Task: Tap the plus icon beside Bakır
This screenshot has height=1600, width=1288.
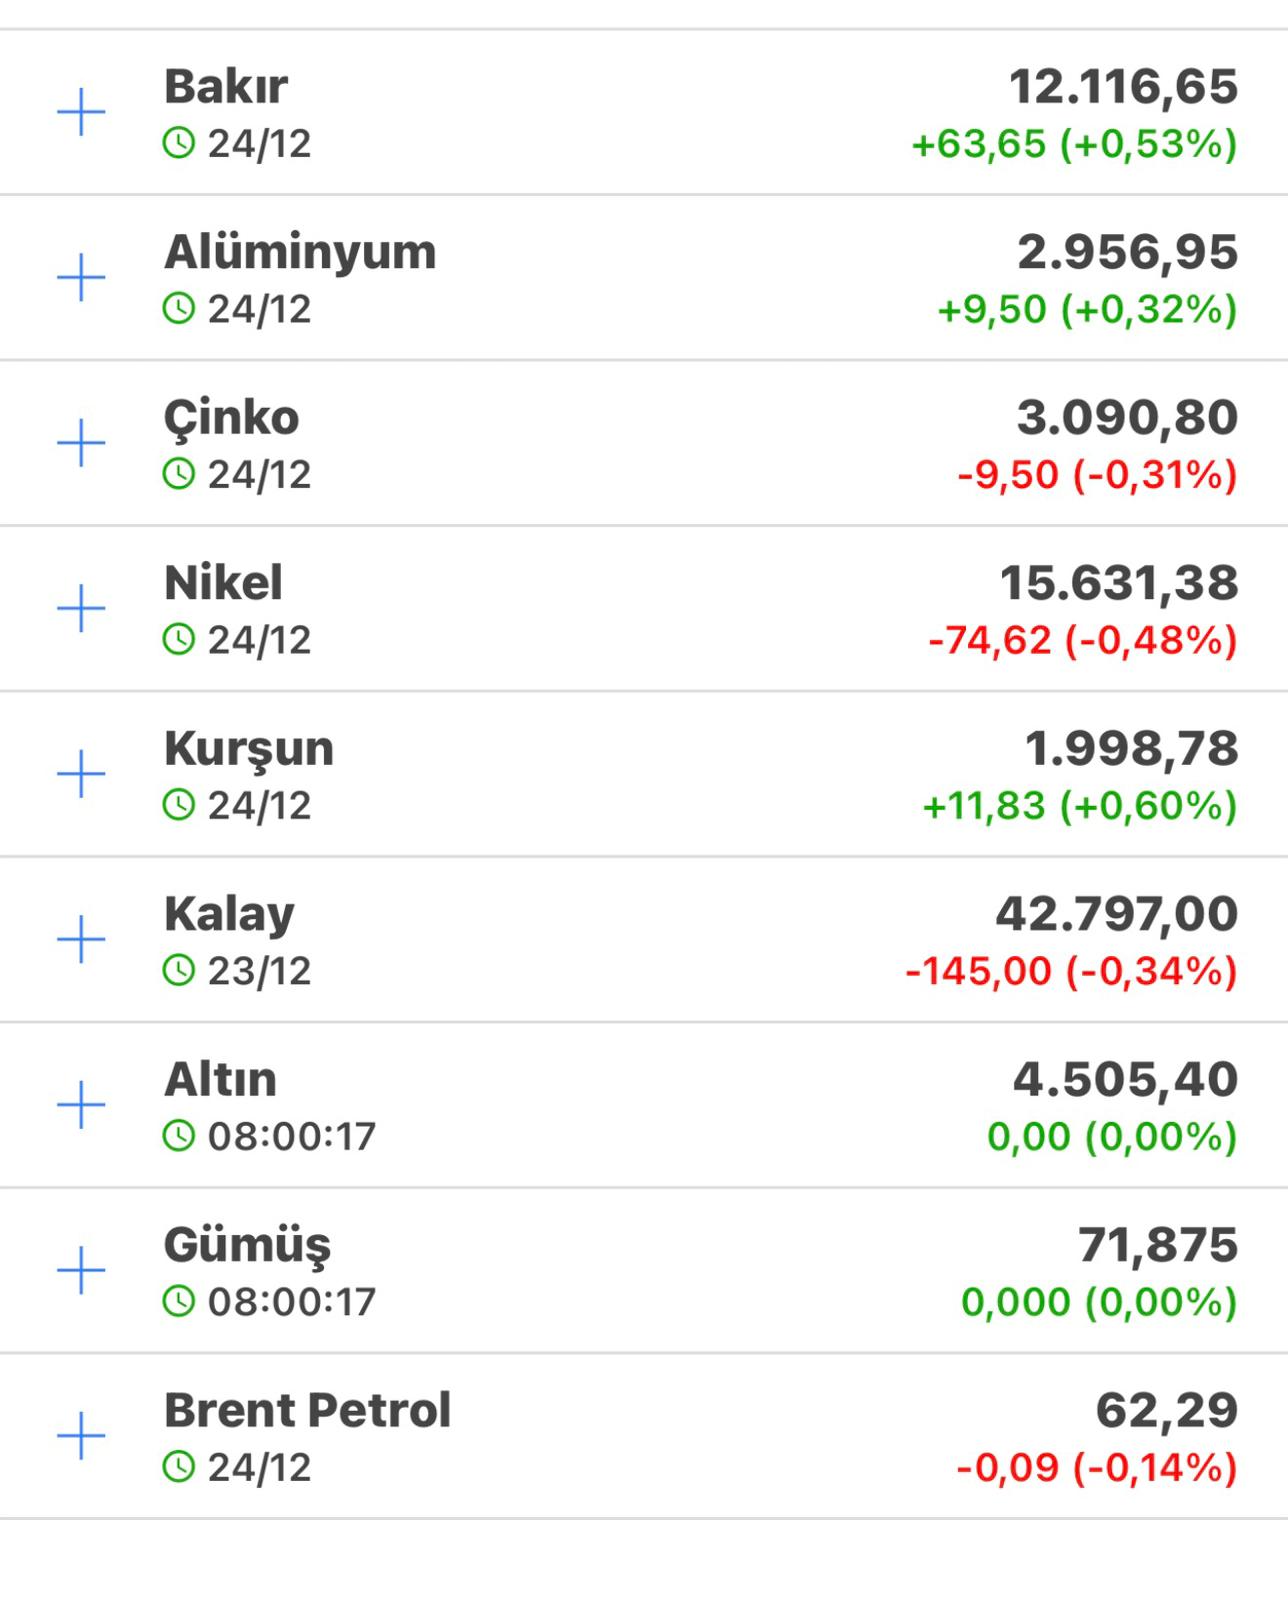Action: (81, 112)
